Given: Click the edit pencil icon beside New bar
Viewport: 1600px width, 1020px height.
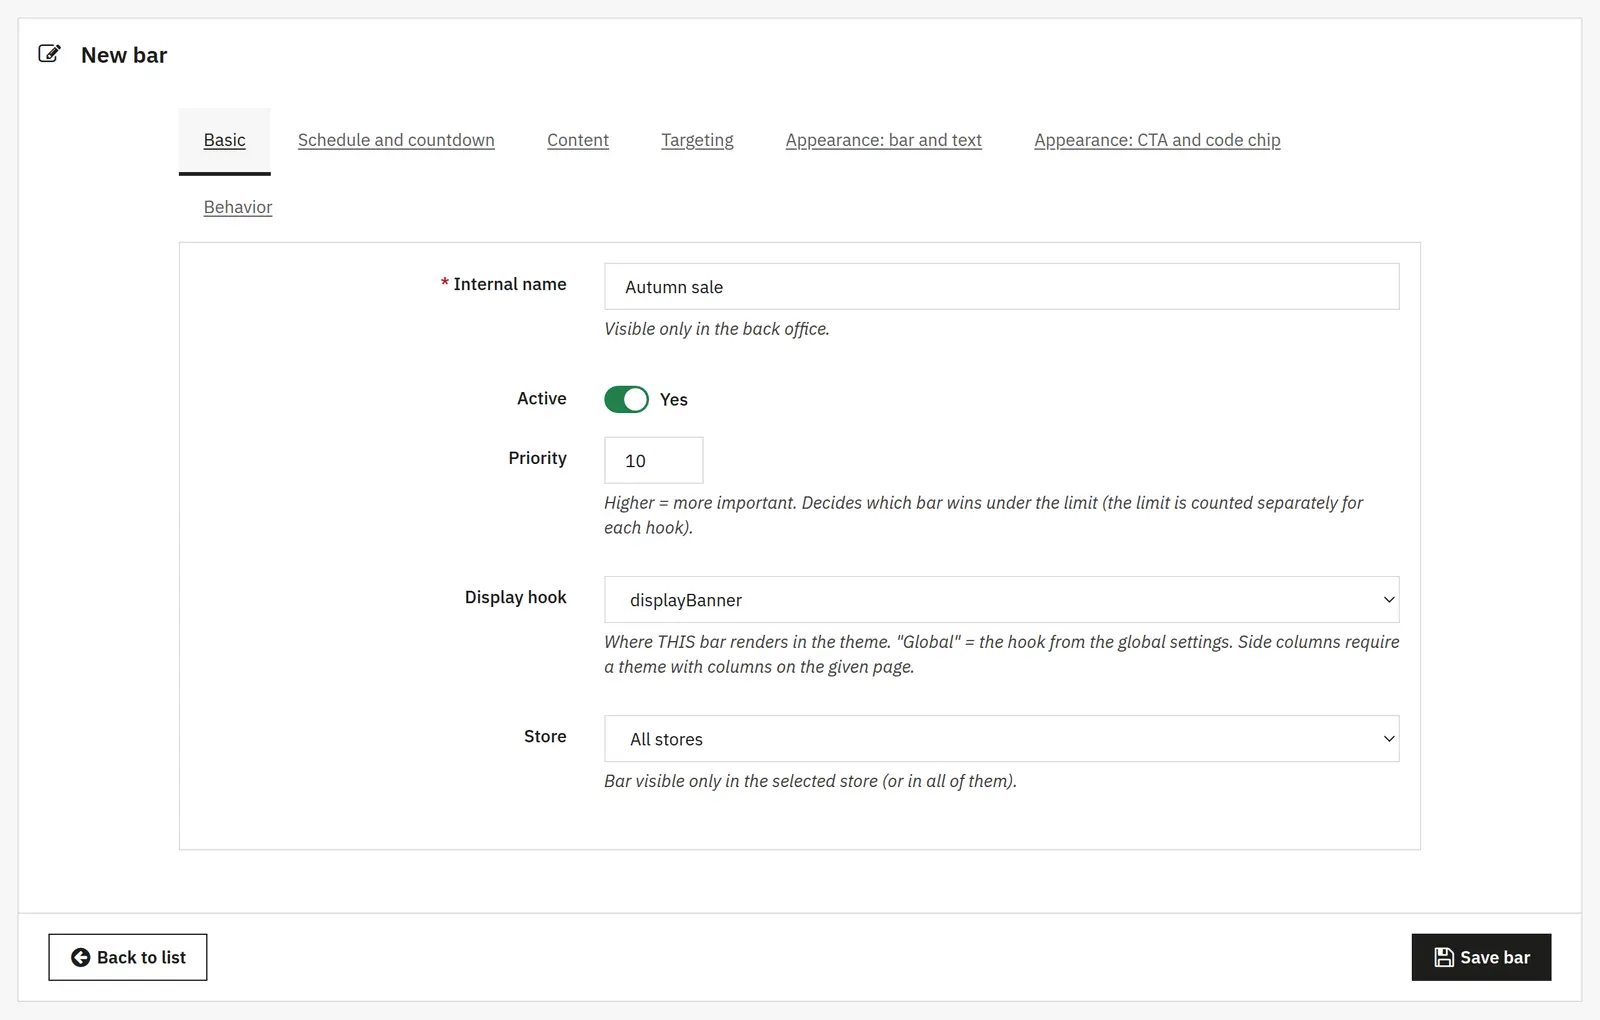Looking at the screenshot, I should pos(49,54).
